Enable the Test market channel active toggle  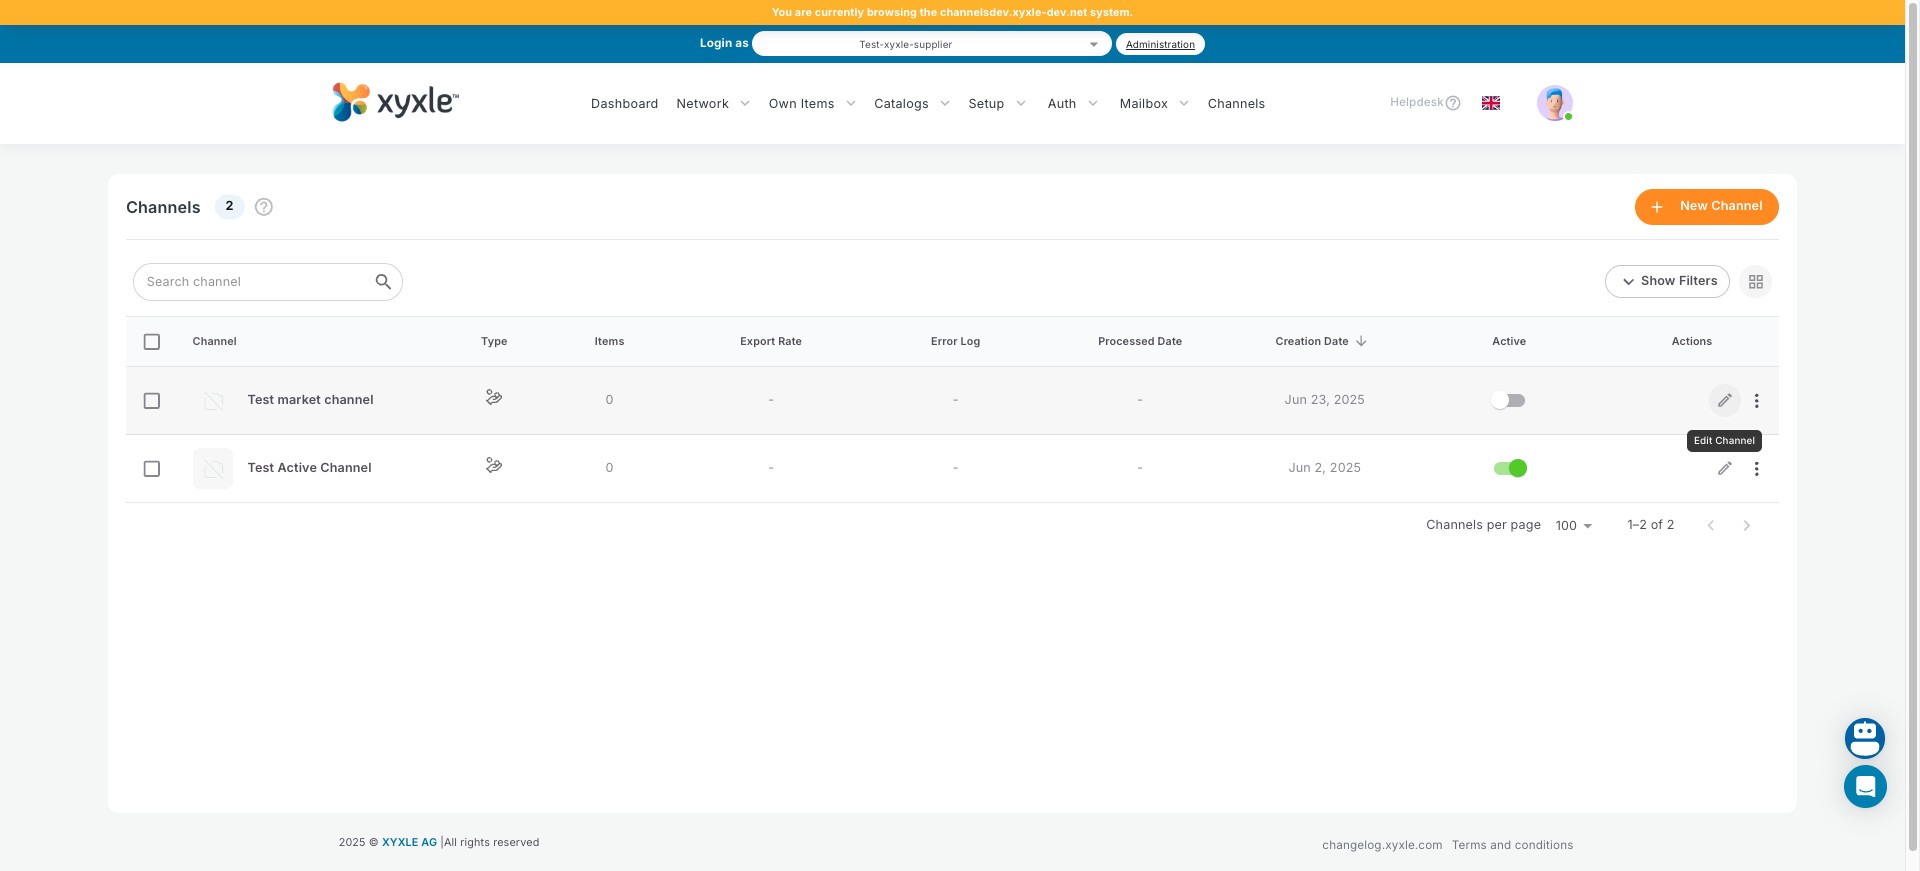[1508, 400]
